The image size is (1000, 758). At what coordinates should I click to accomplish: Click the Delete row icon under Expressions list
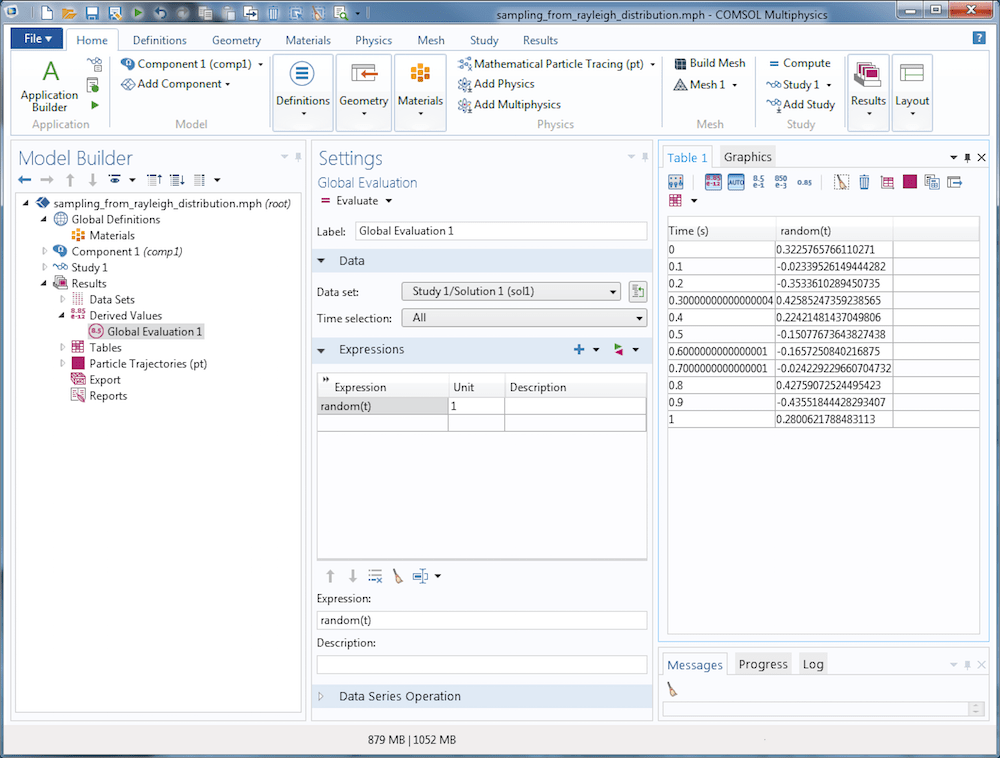click(x=375, y=576)
